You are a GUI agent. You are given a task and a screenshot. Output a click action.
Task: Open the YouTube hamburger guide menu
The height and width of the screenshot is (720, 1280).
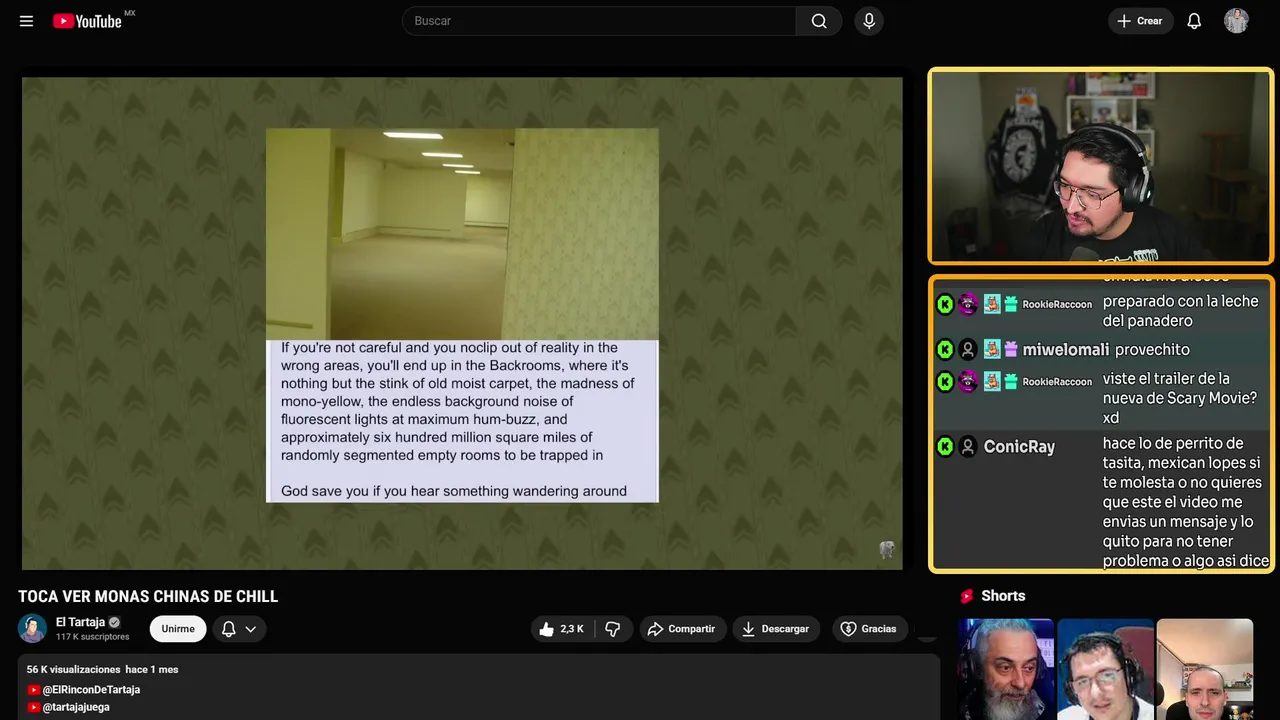[26, 21]
